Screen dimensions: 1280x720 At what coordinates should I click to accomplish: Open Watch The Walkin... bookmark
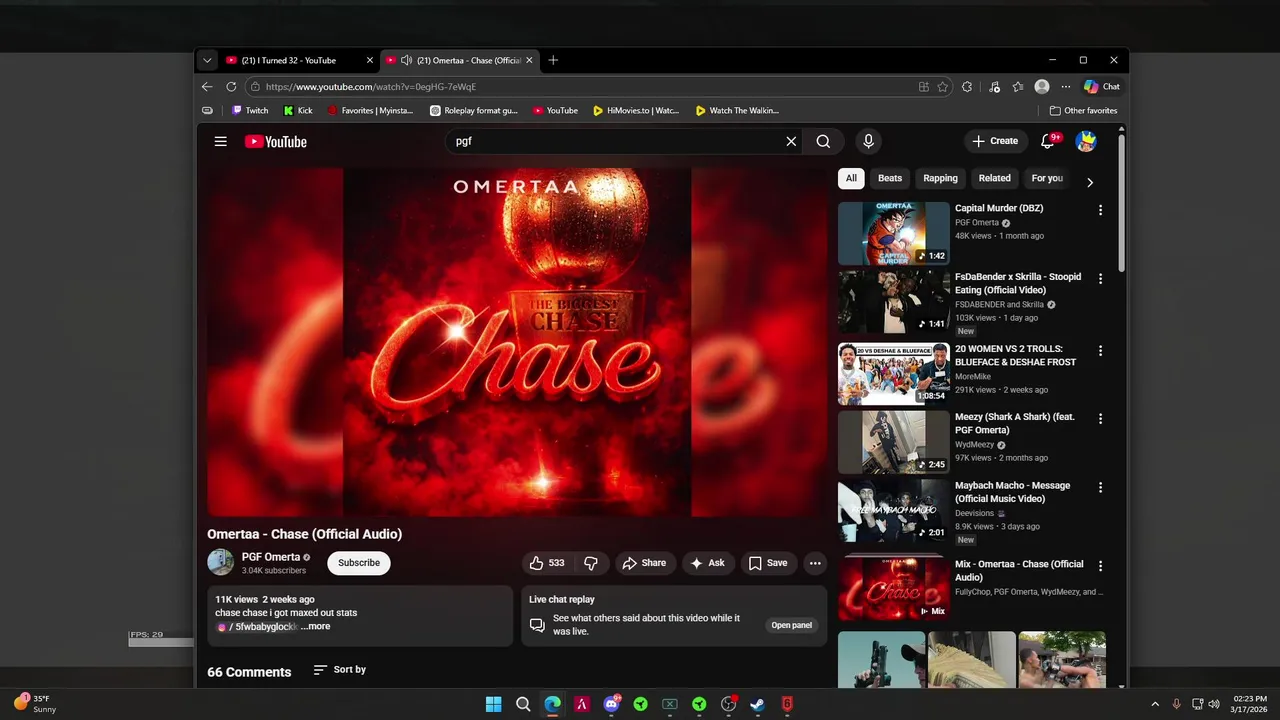click(x=737, y=111)
